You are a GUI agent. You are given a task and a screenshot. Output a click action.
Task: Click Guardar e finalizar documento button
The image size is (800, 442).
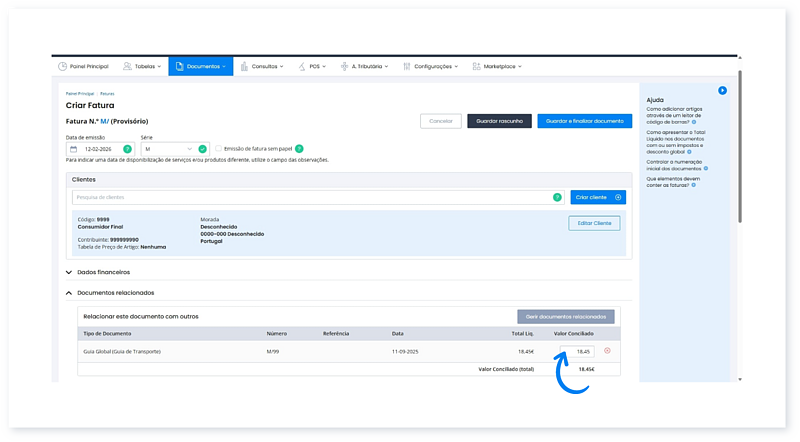584,121
